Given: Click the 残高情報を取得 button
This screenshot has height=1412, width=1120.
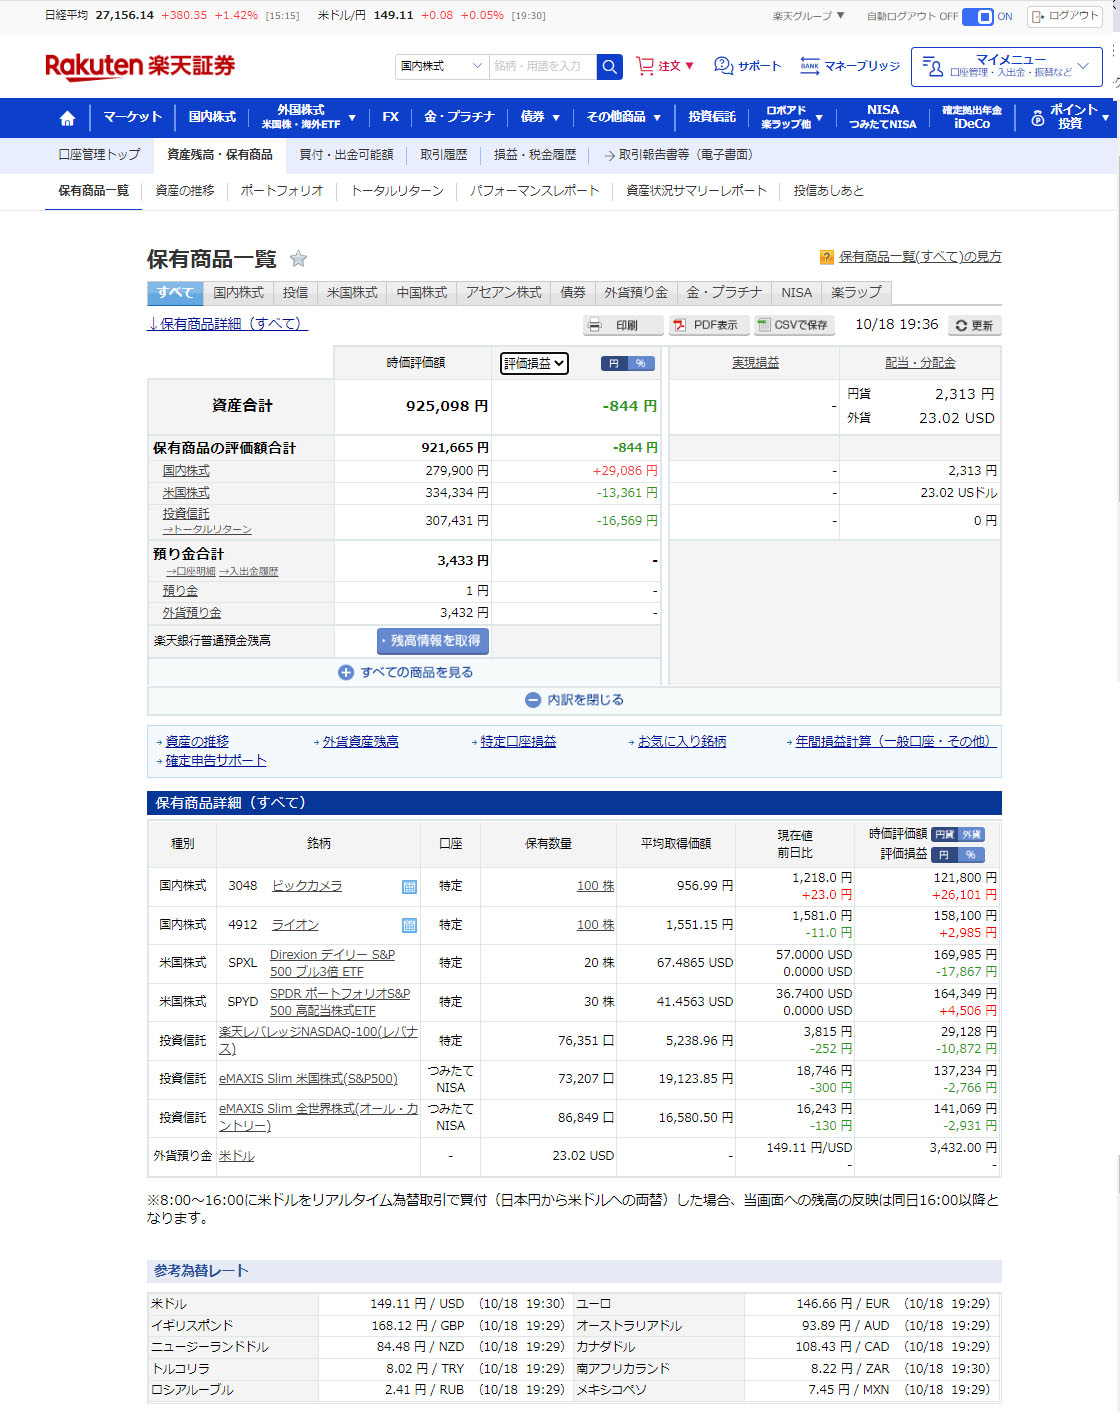Looking at the screenshot, I should click(433, 641).
